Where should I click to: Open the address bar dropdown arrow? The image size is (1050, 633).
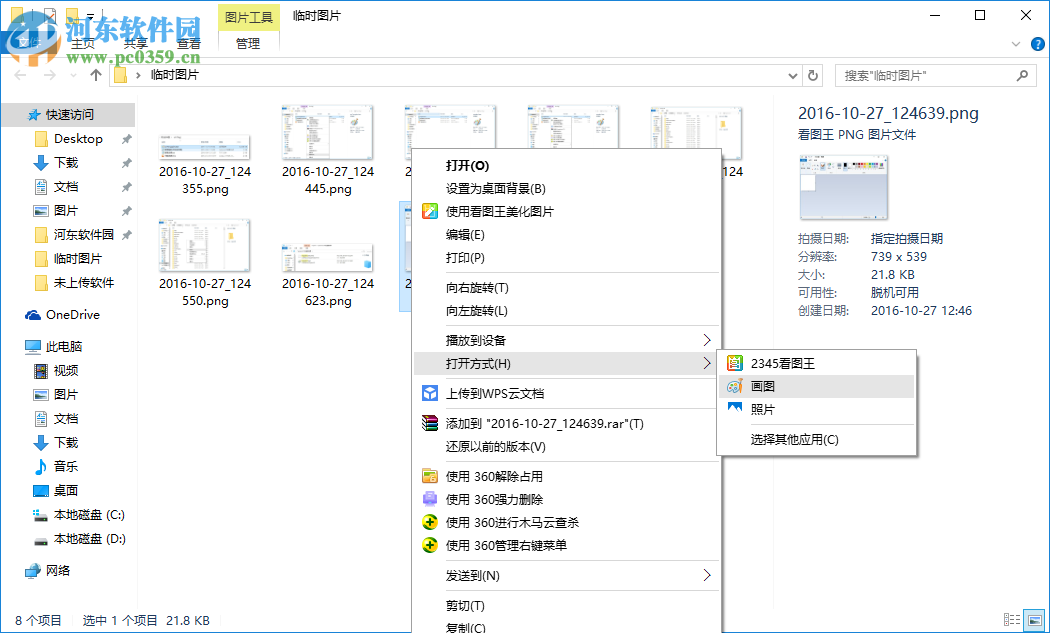[792, 74]
